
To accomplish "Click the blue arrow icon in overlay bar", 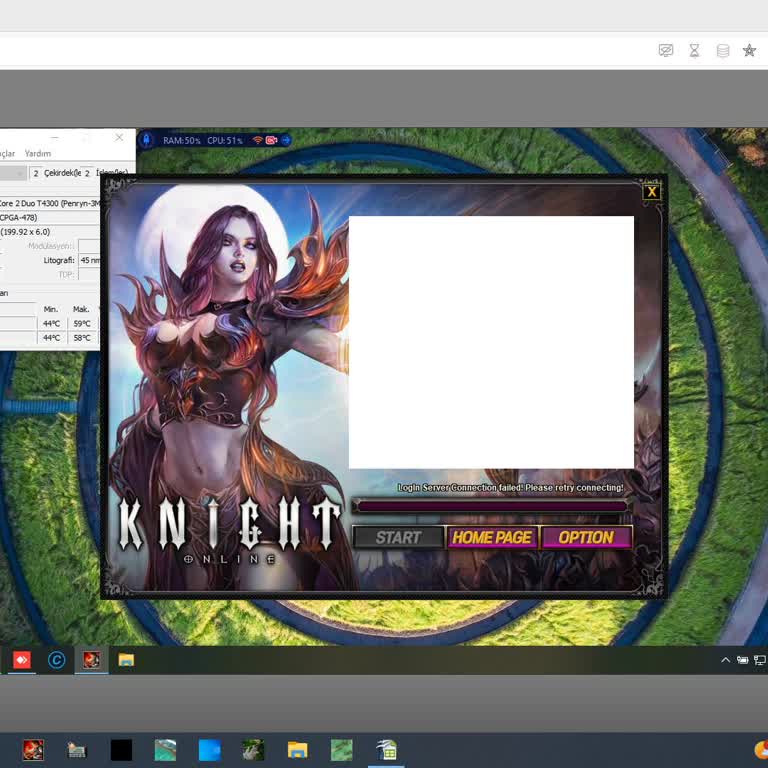I will [x=286, y=140].
